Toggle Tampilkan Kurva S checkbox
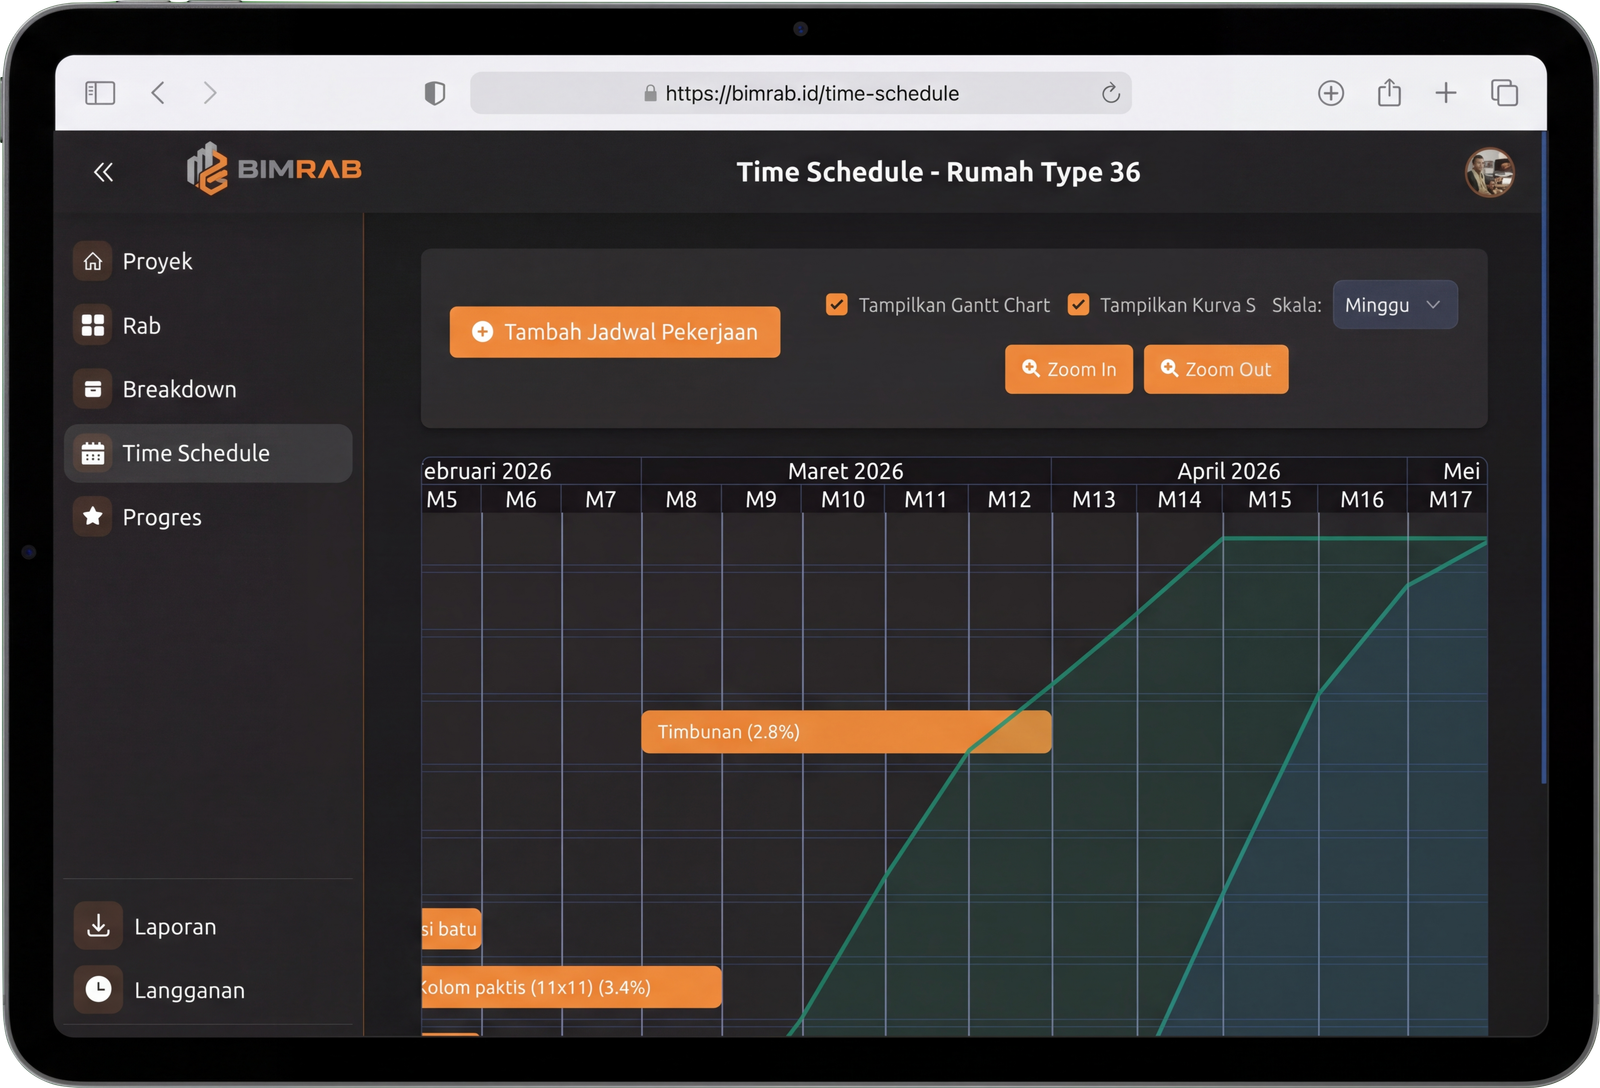The image size is (1600, 1088). coord(1078,304)
